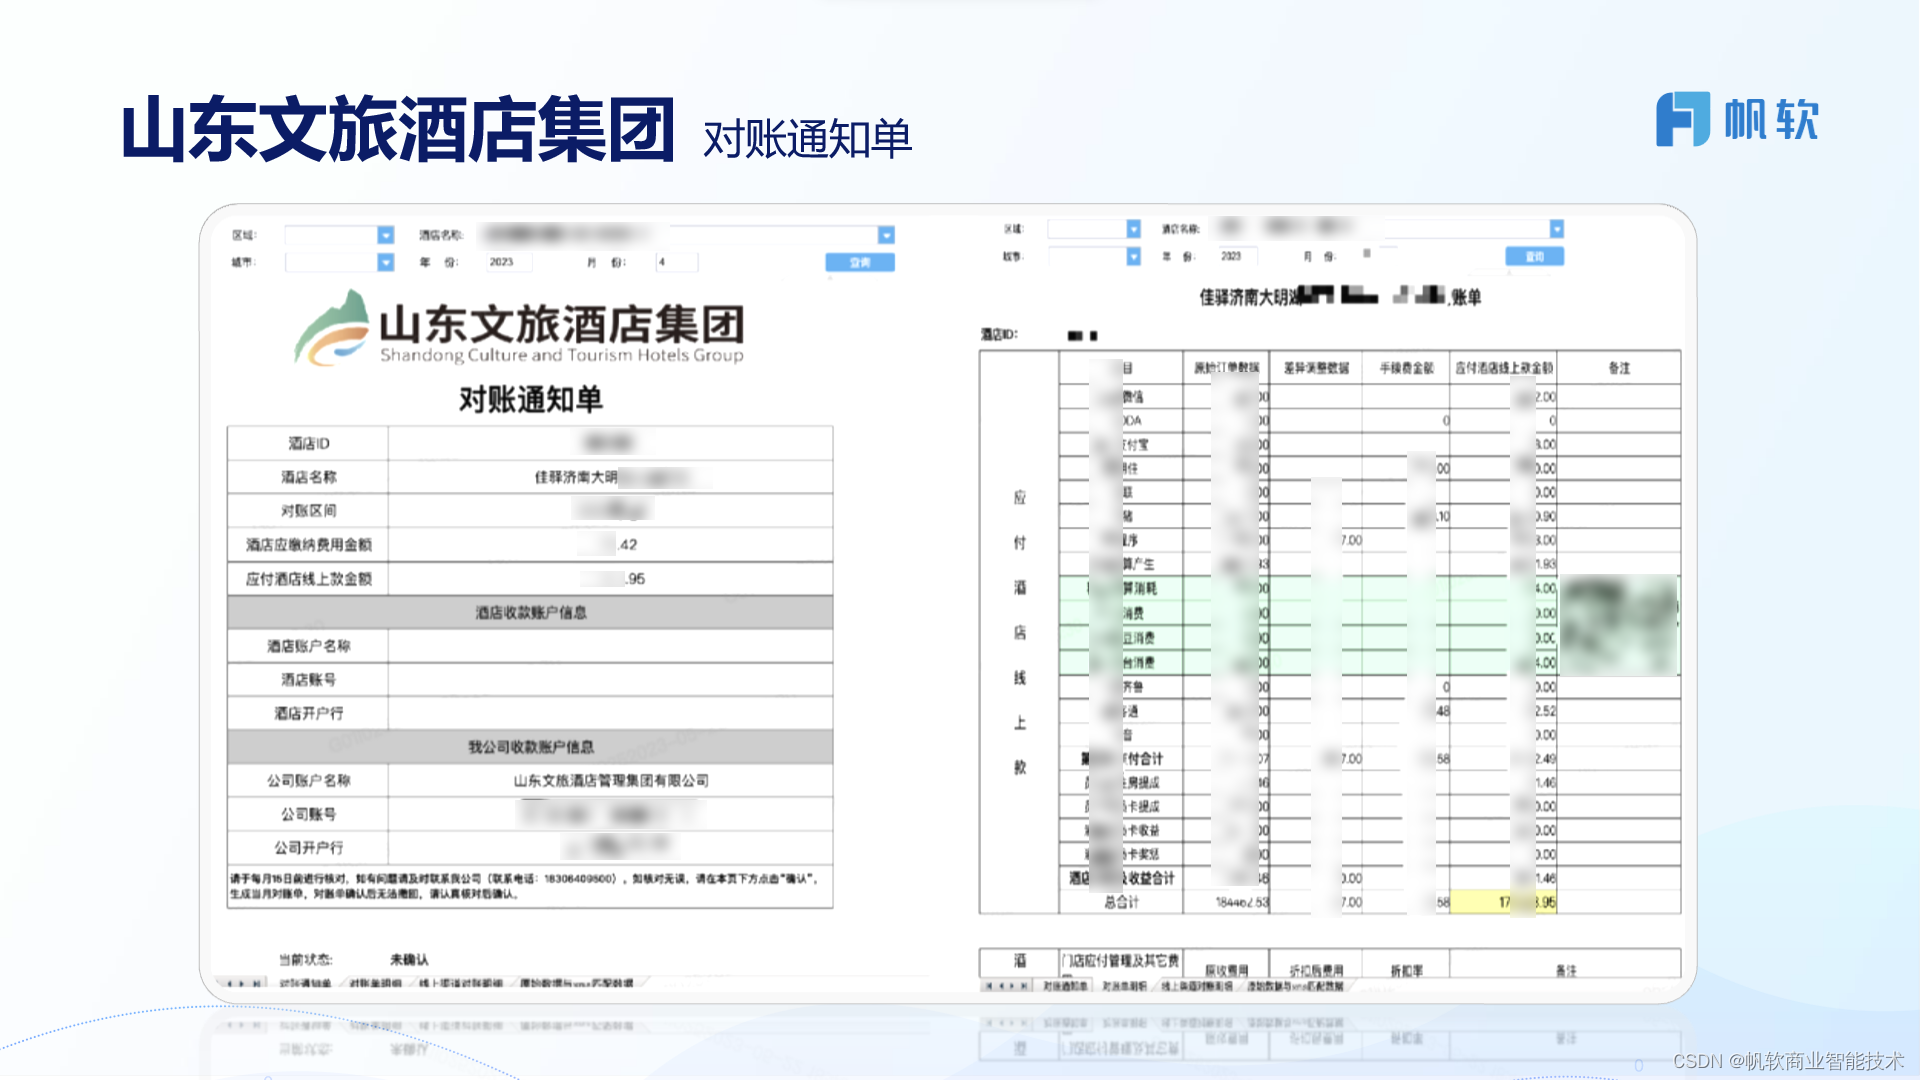Jump to first sheet arrow in right report
The height and width of the screenshot is (1080, 1920).
pyautogui.click(x=989, y=986)
